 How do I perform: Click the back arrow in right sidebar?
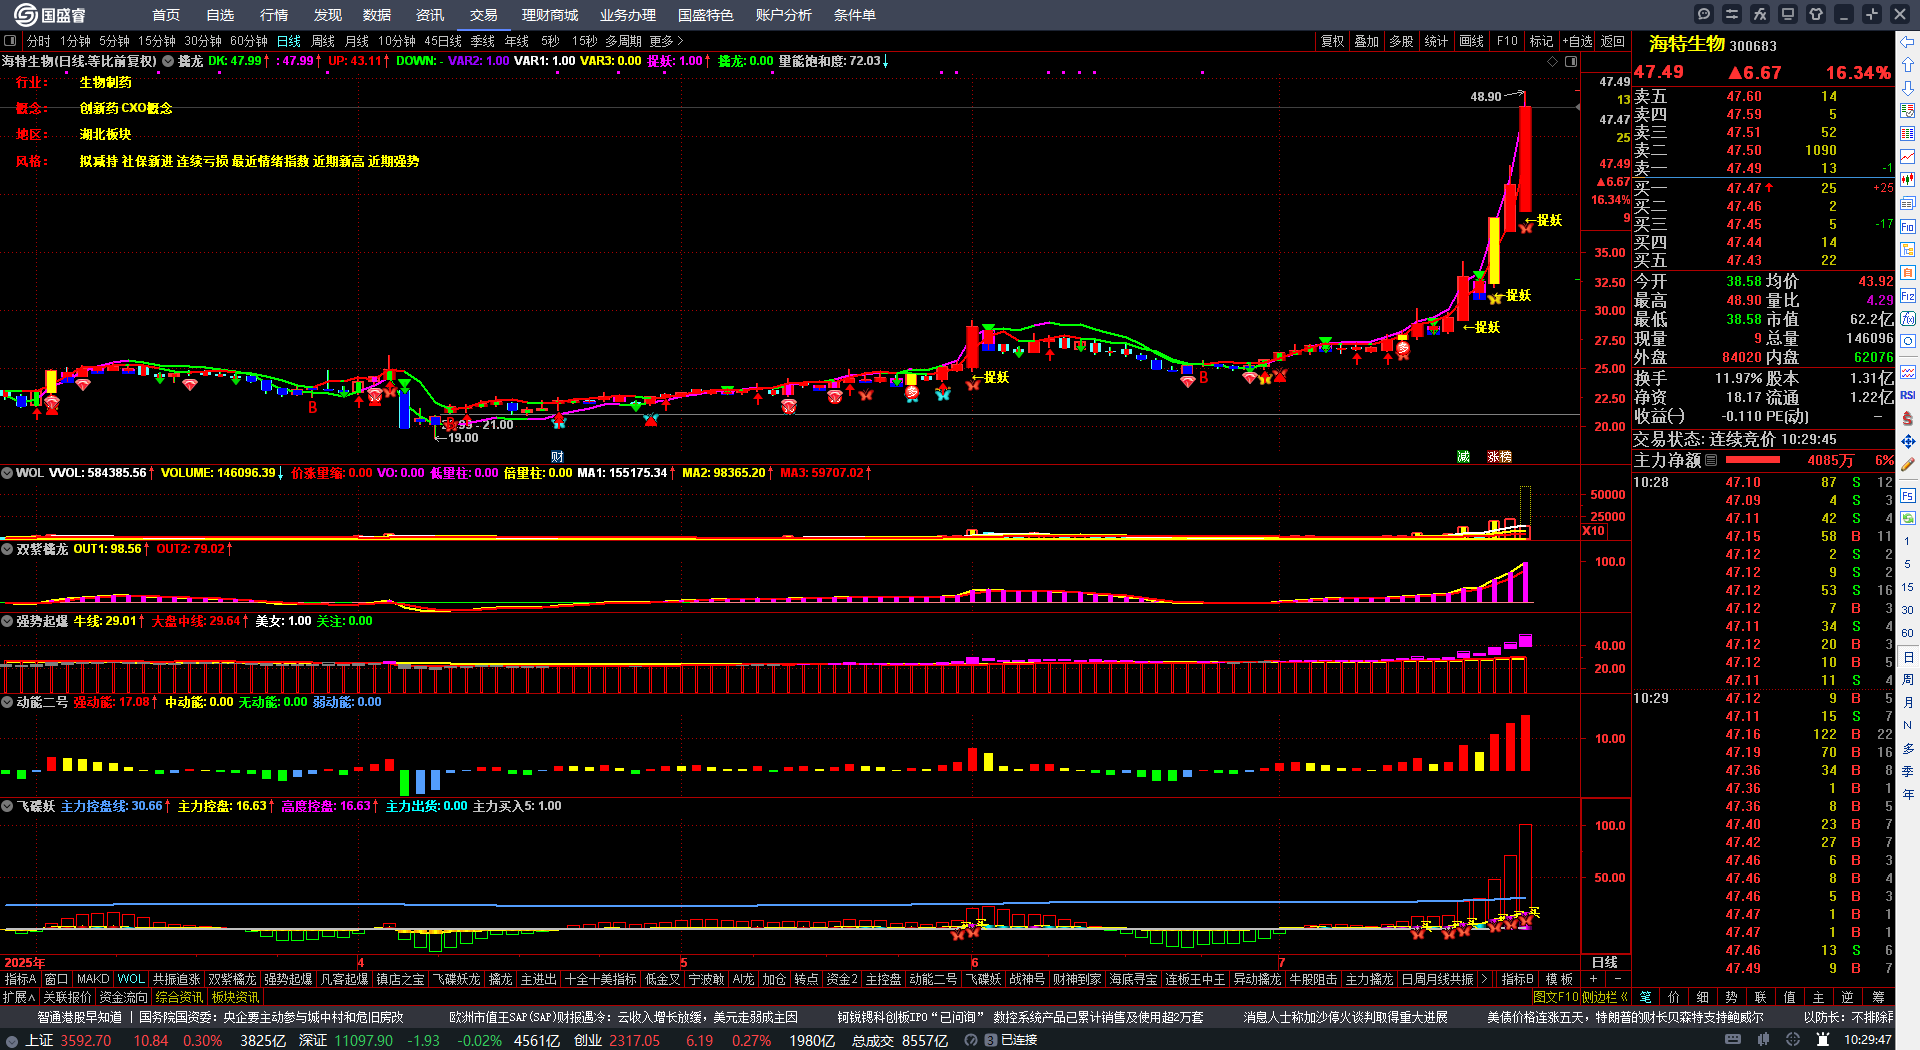(1908, 42)
